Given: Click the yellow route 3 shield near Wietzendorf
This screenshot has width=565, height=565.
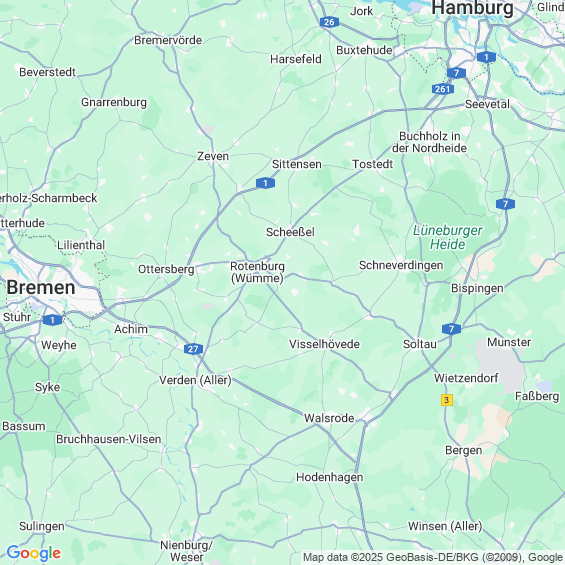Looking at the screenshot, I should (x=447, y=400).
